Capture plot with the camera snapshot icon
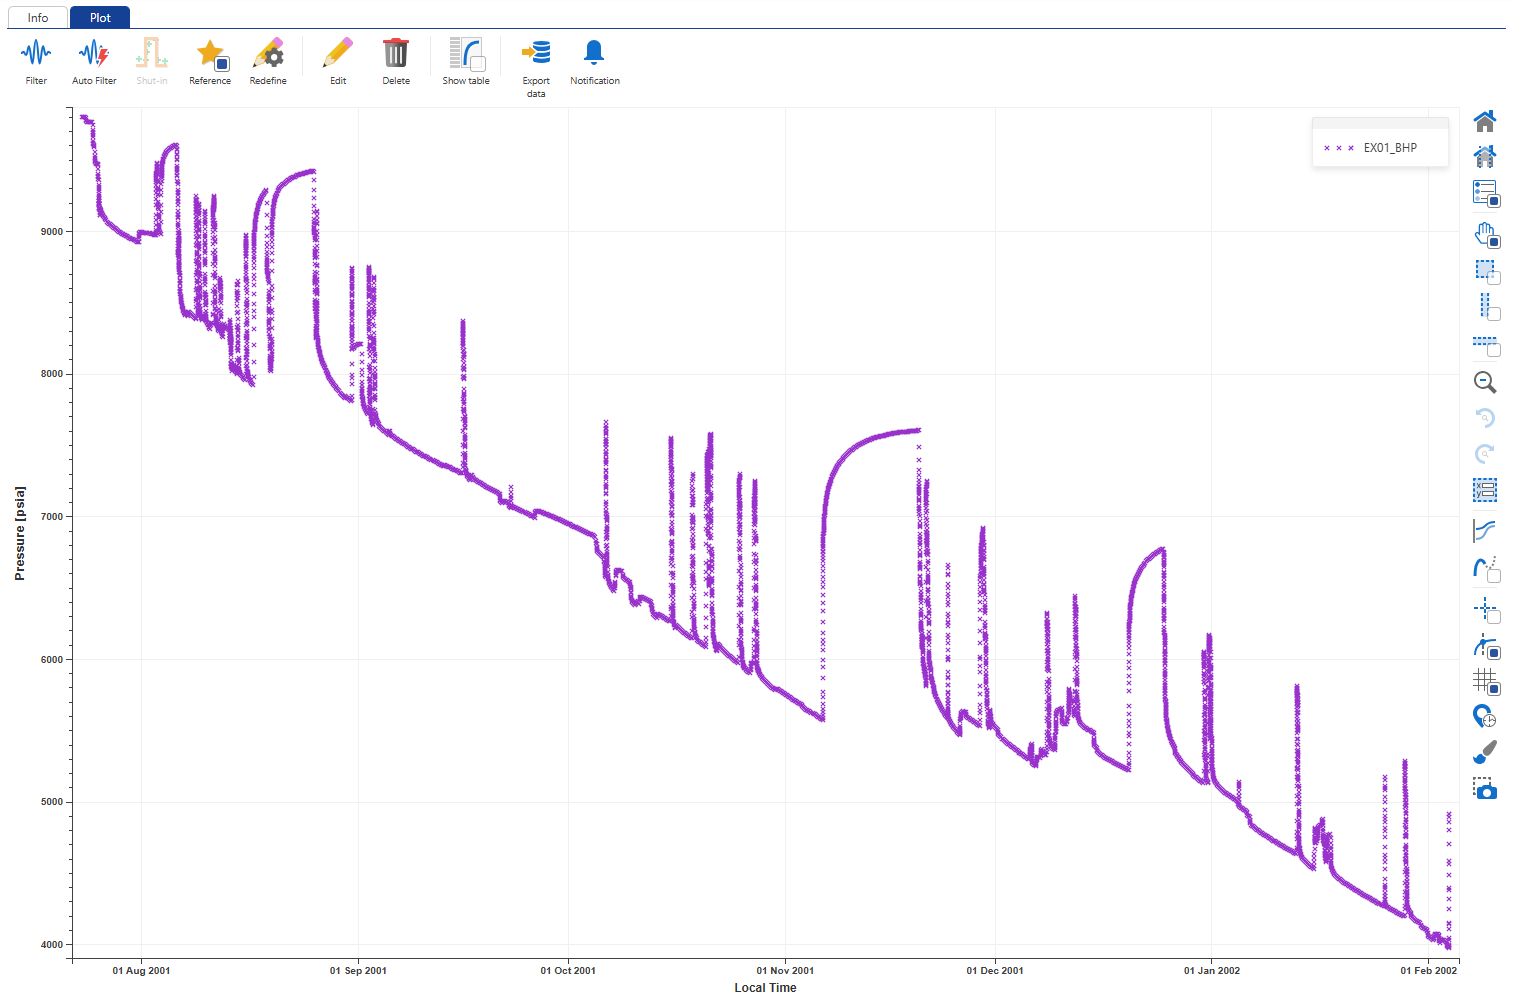This screenshot has height=1001, width=1515. (x=1485, y=789)
